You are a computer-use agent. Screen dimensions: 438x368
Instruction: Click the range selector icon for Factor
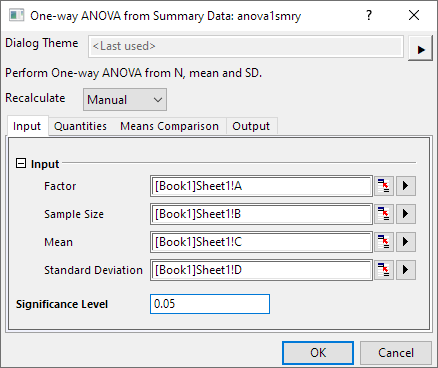384,186
